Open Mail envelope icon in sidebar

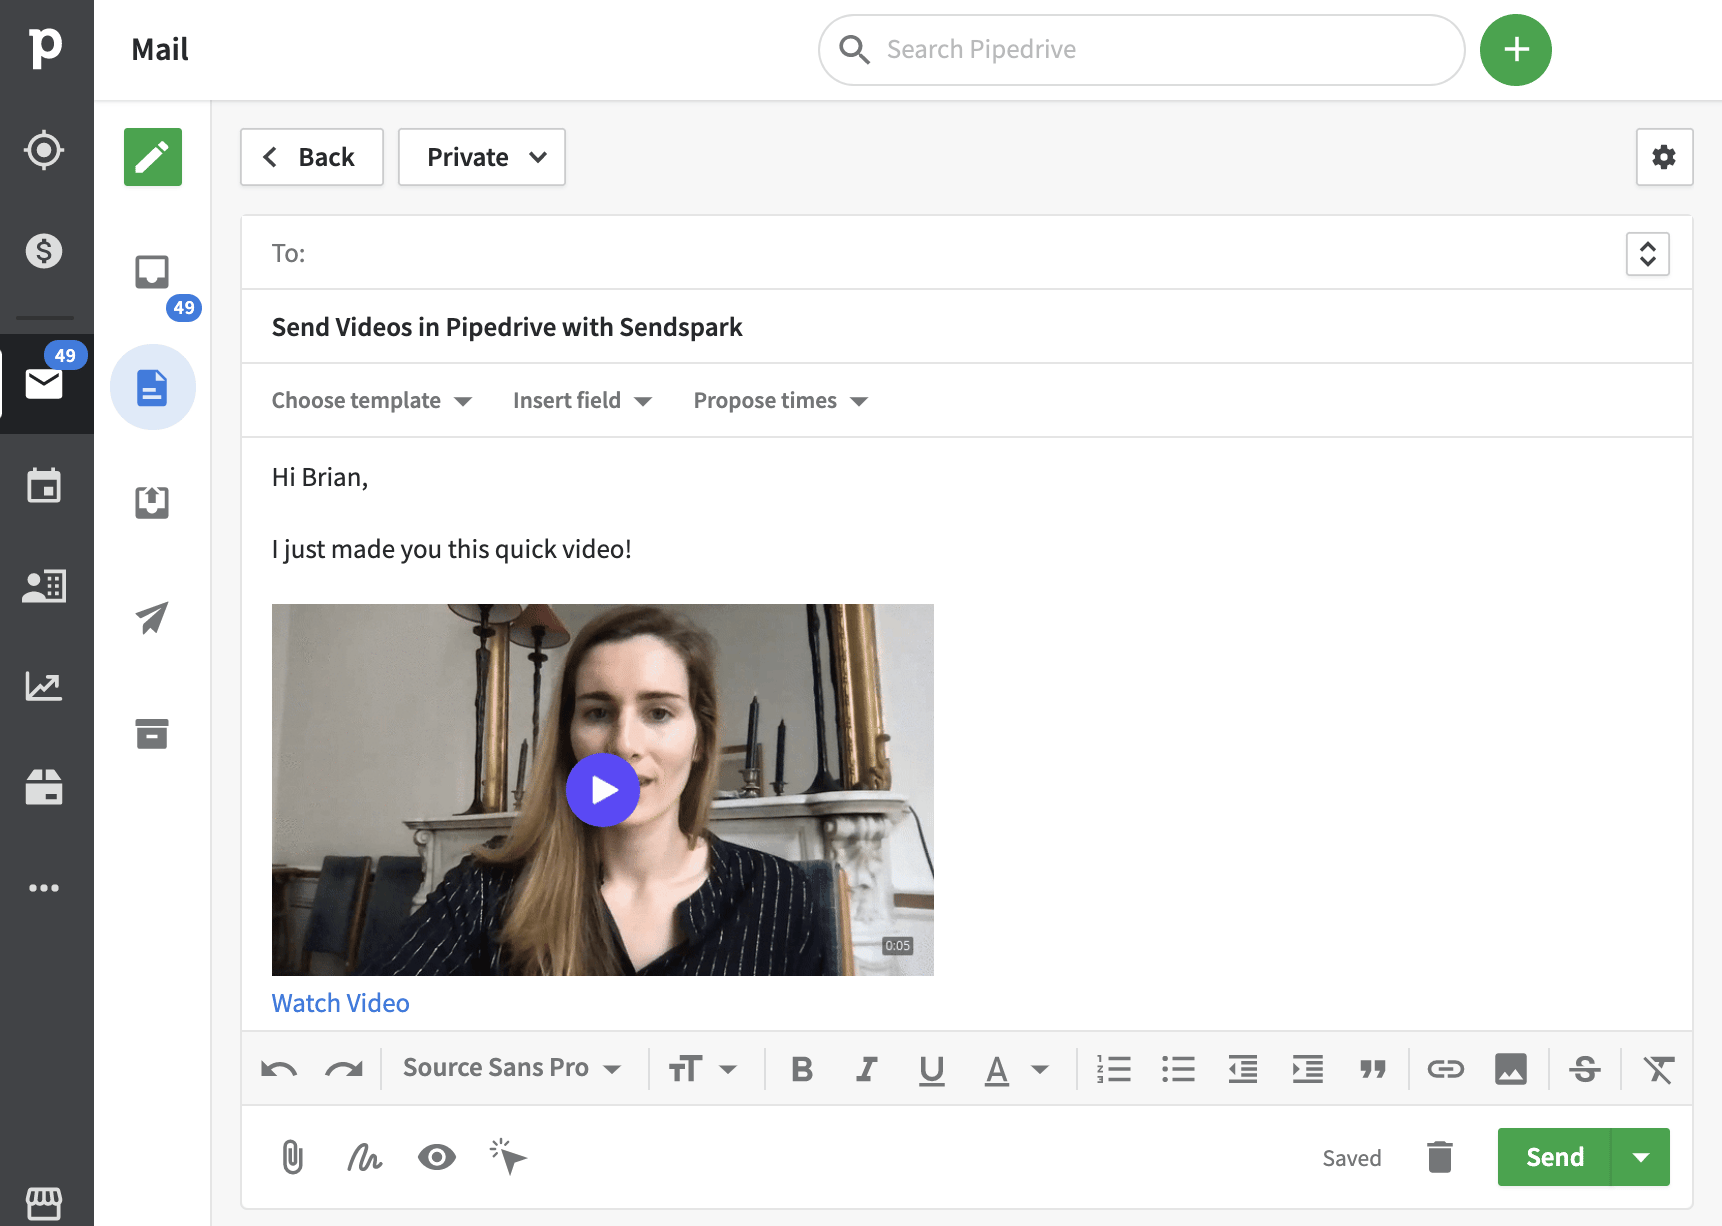click(x=44, y=384)
